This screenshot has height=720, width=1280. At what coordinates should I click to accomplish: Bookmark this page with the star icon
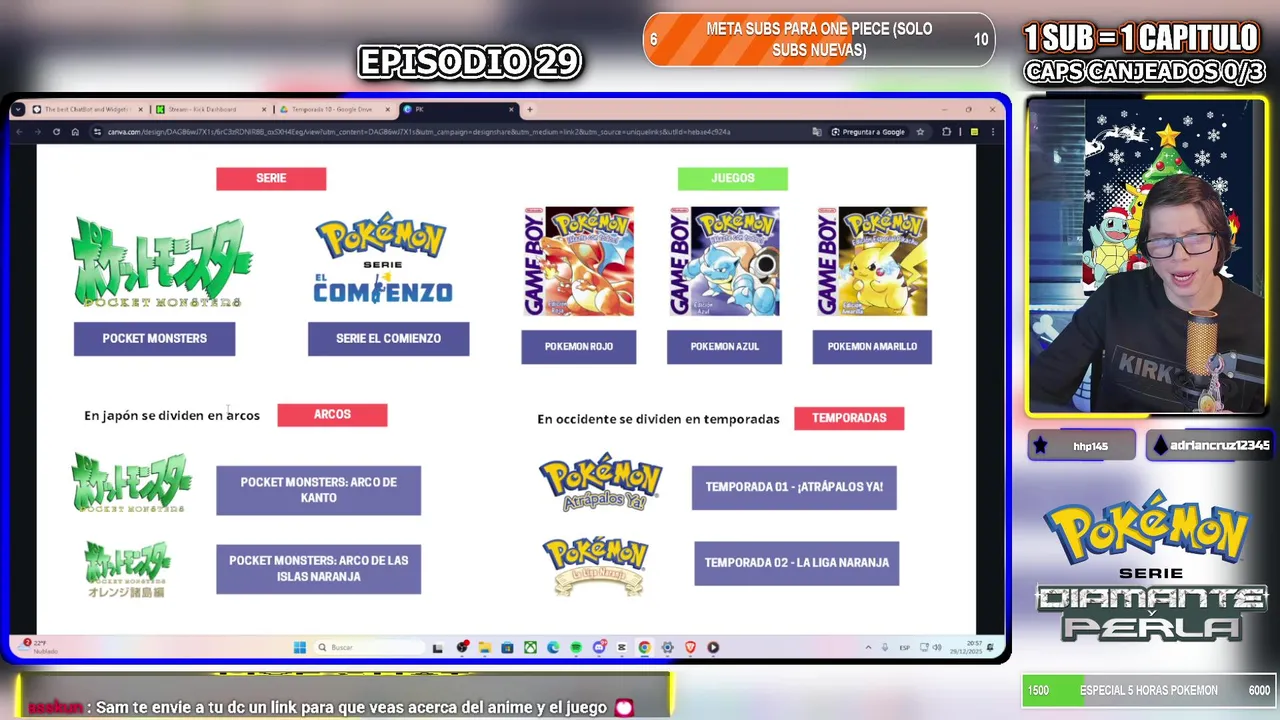click(920, 132)
